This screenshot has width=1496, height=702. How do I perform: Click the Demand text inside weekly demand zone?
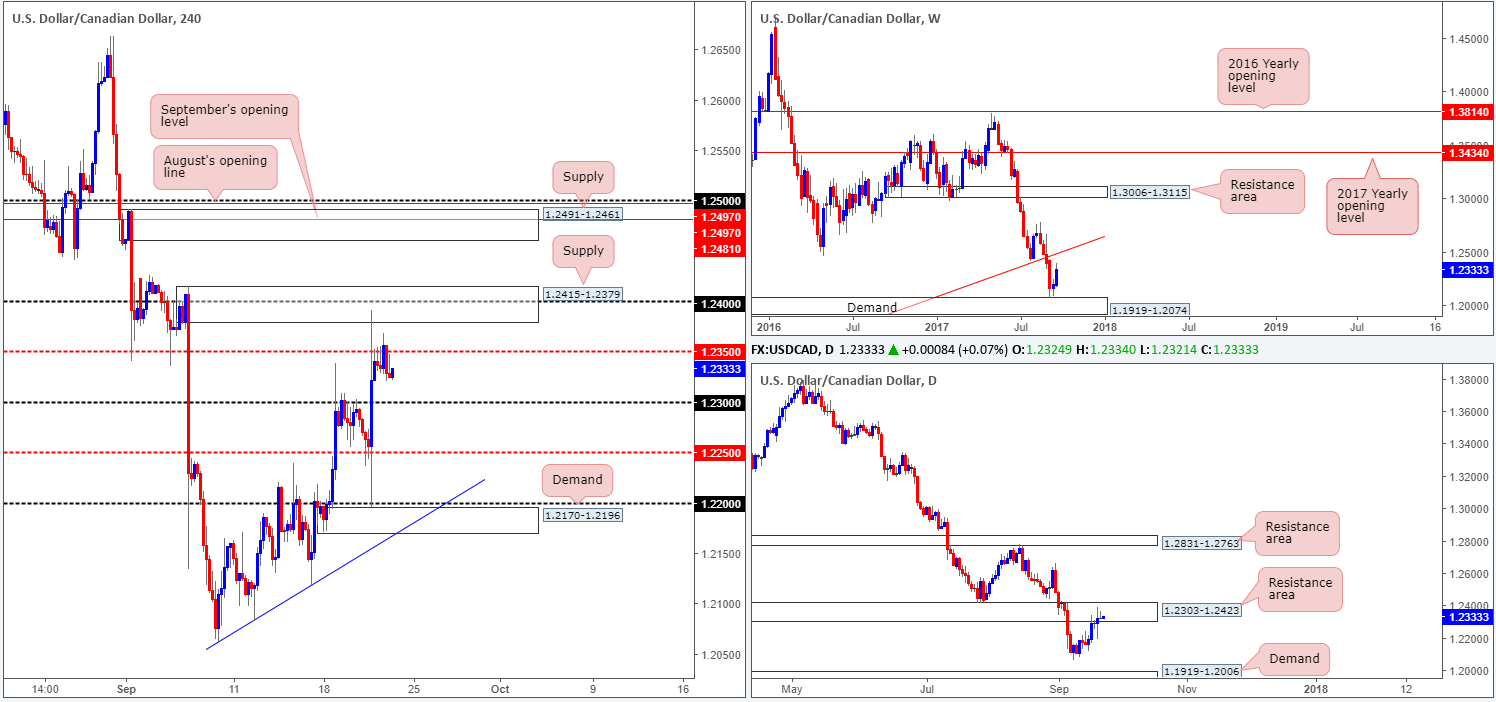[x=873, y=308]
